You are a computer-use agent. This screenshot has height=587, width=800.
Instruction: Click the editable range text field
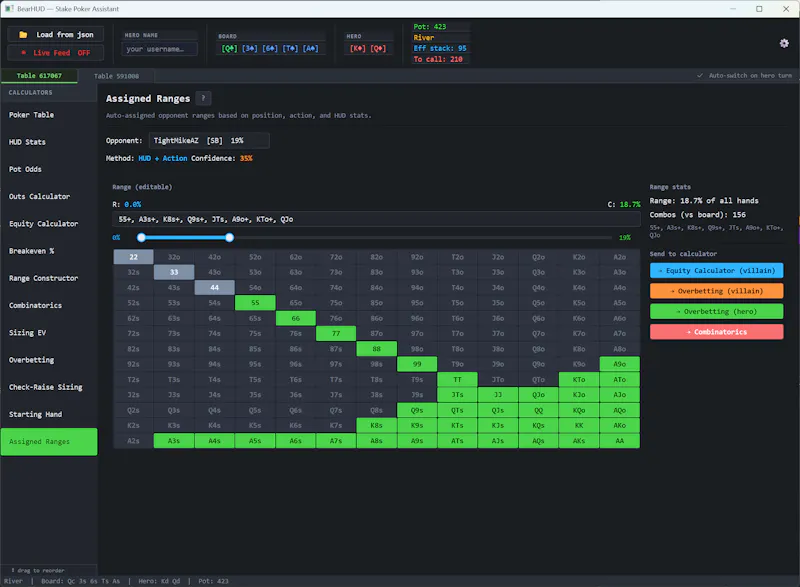[x=376, y=219]
